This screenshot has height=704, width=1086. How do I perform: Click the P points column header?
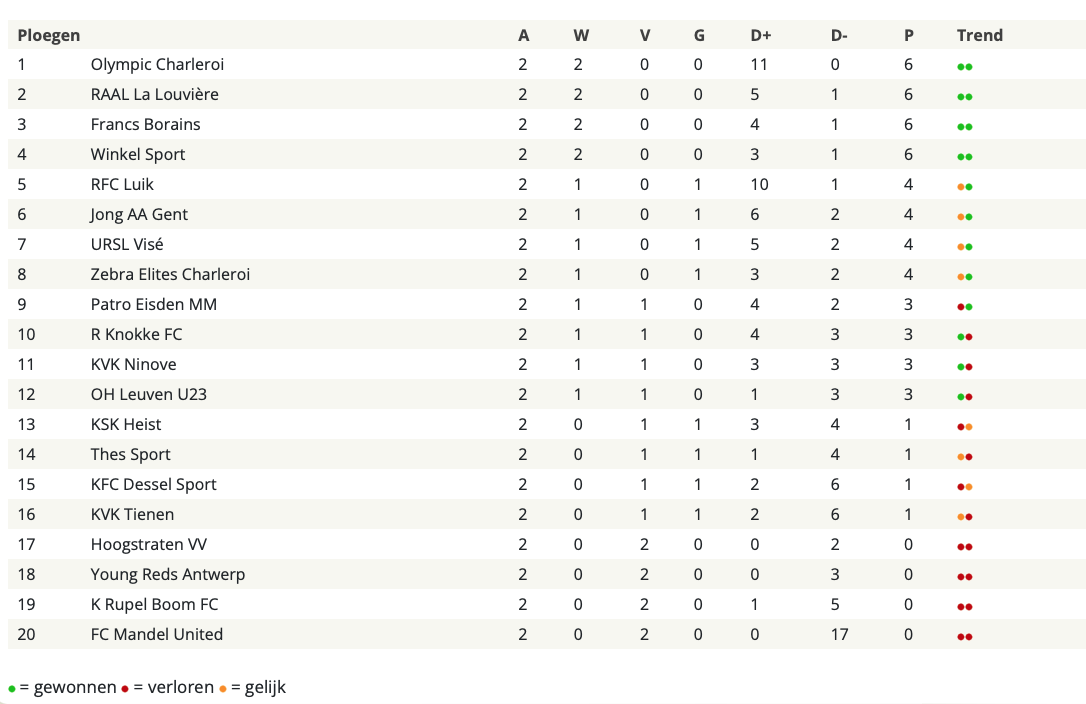909,35
